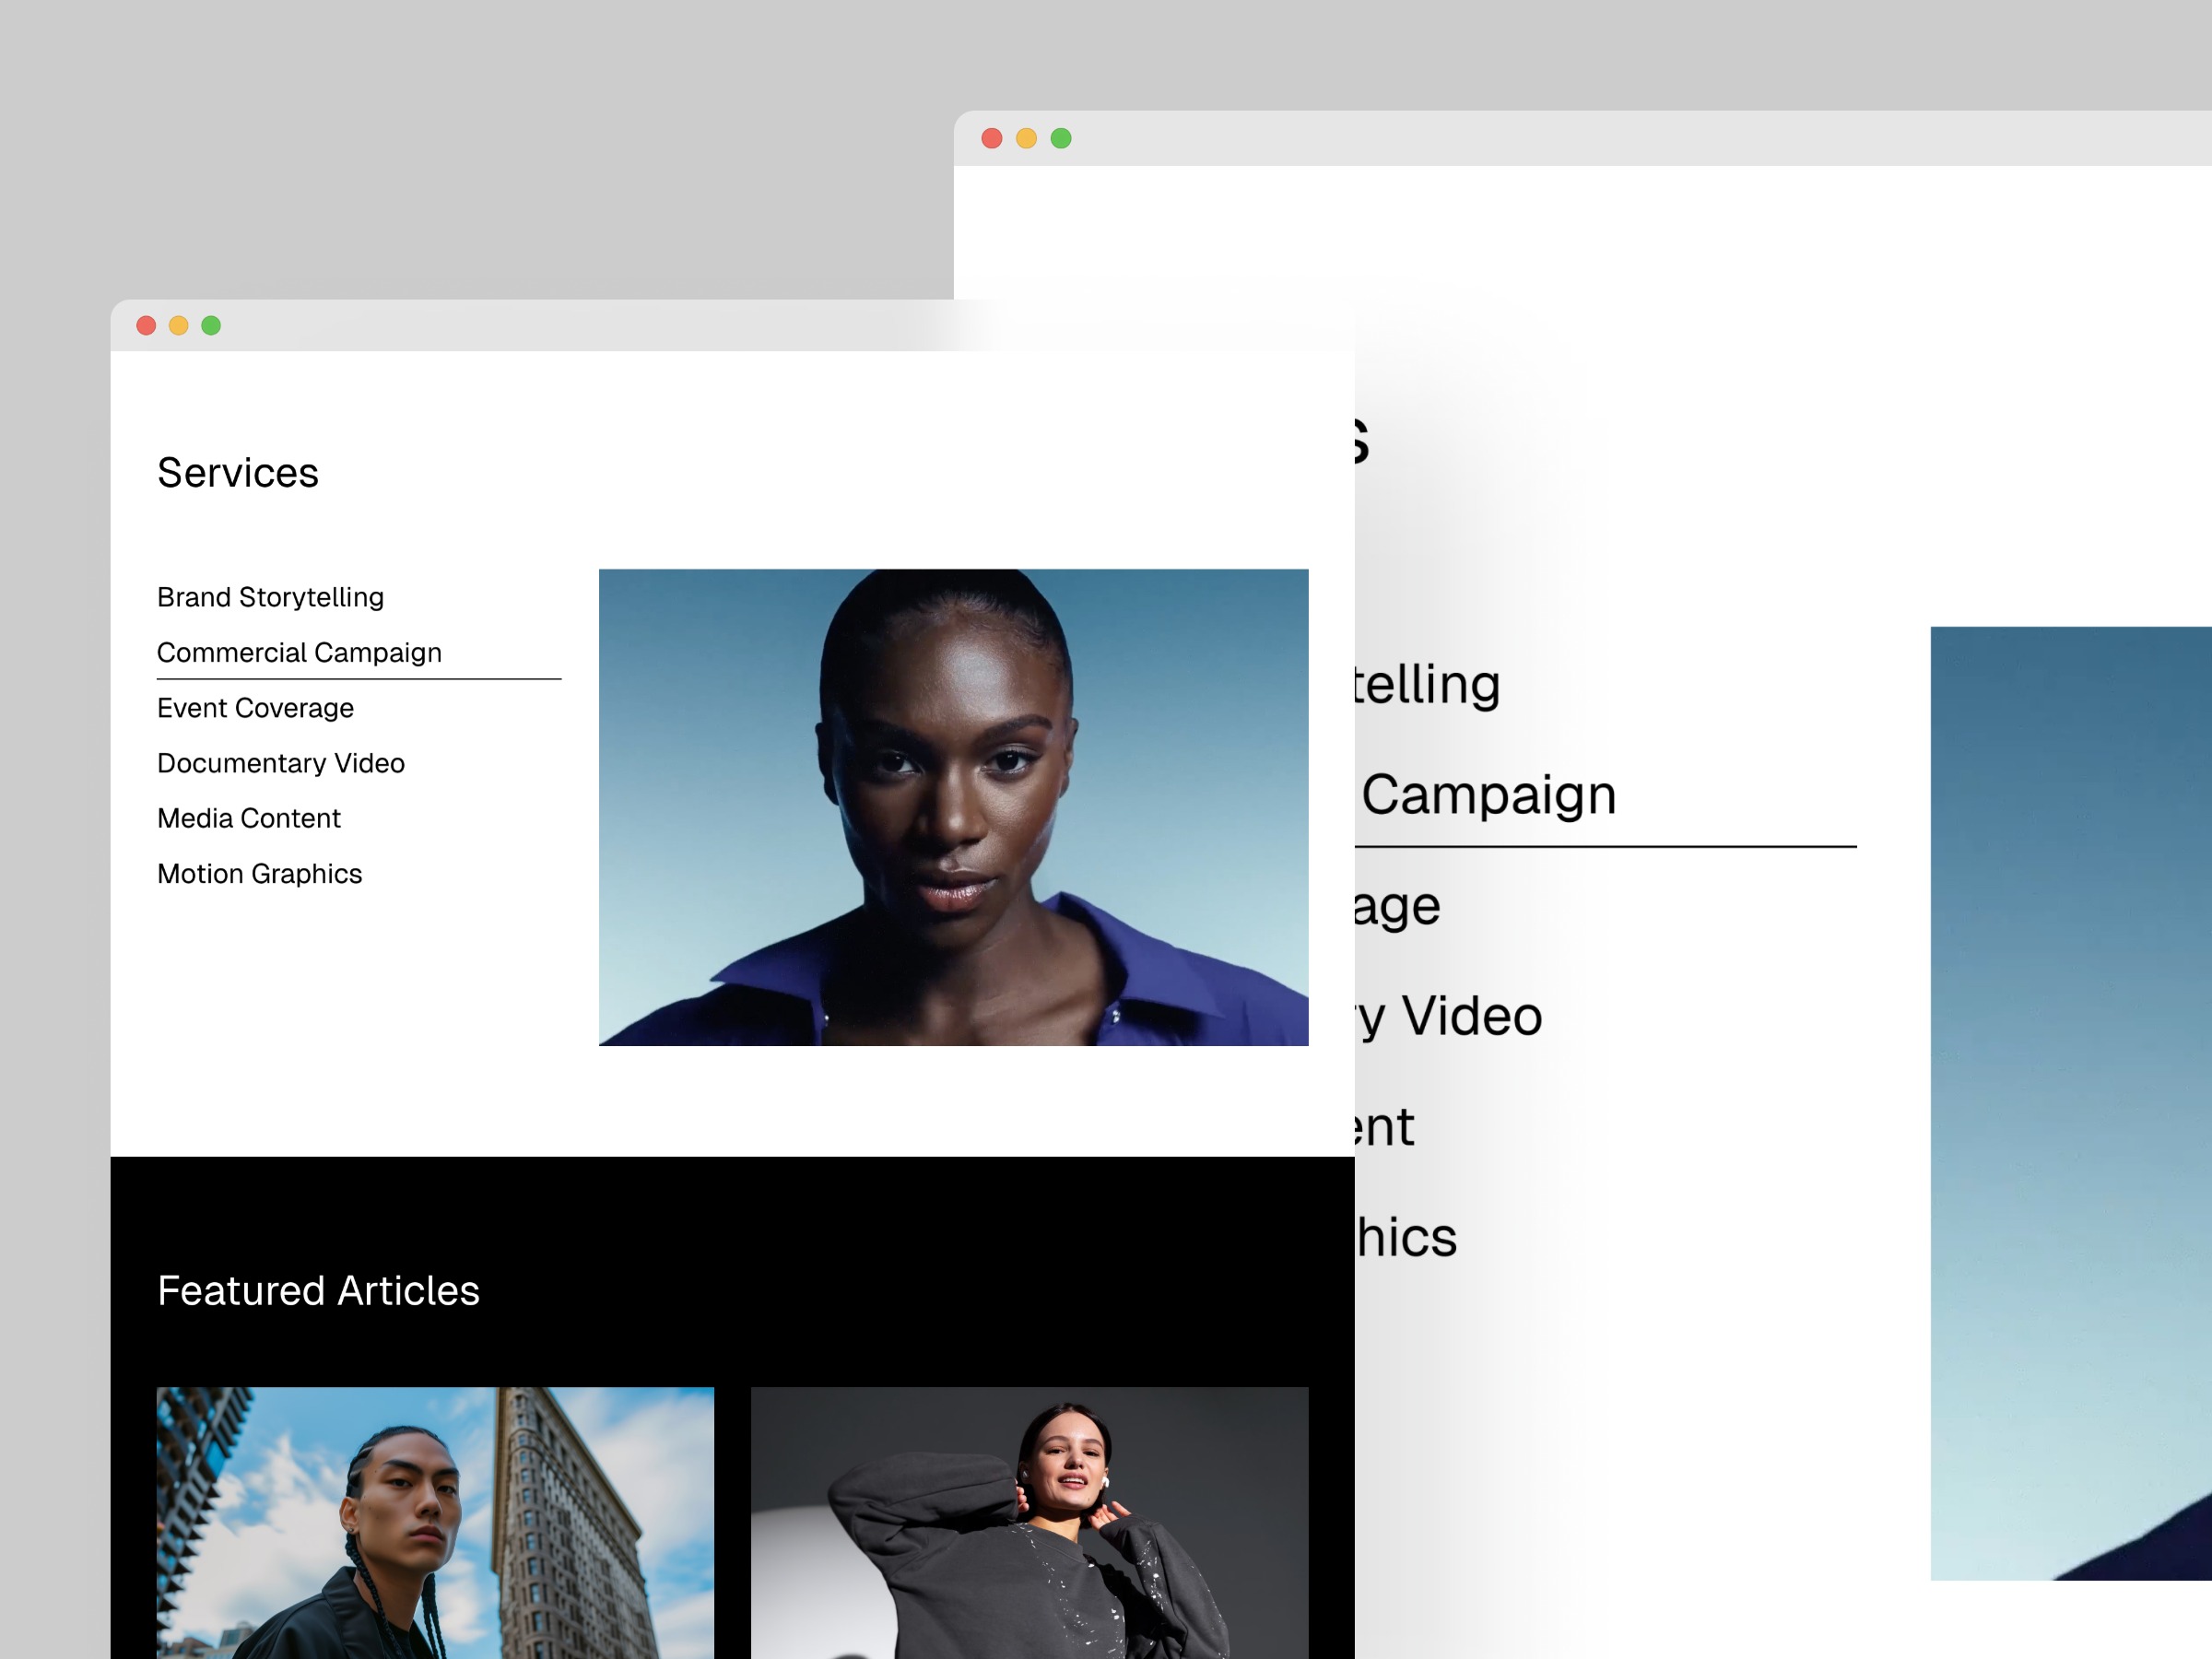This screenshot has height=1659, width=2212.
Task: Open the first featured article with Flatiron building
Action: tap(435, 1520)
